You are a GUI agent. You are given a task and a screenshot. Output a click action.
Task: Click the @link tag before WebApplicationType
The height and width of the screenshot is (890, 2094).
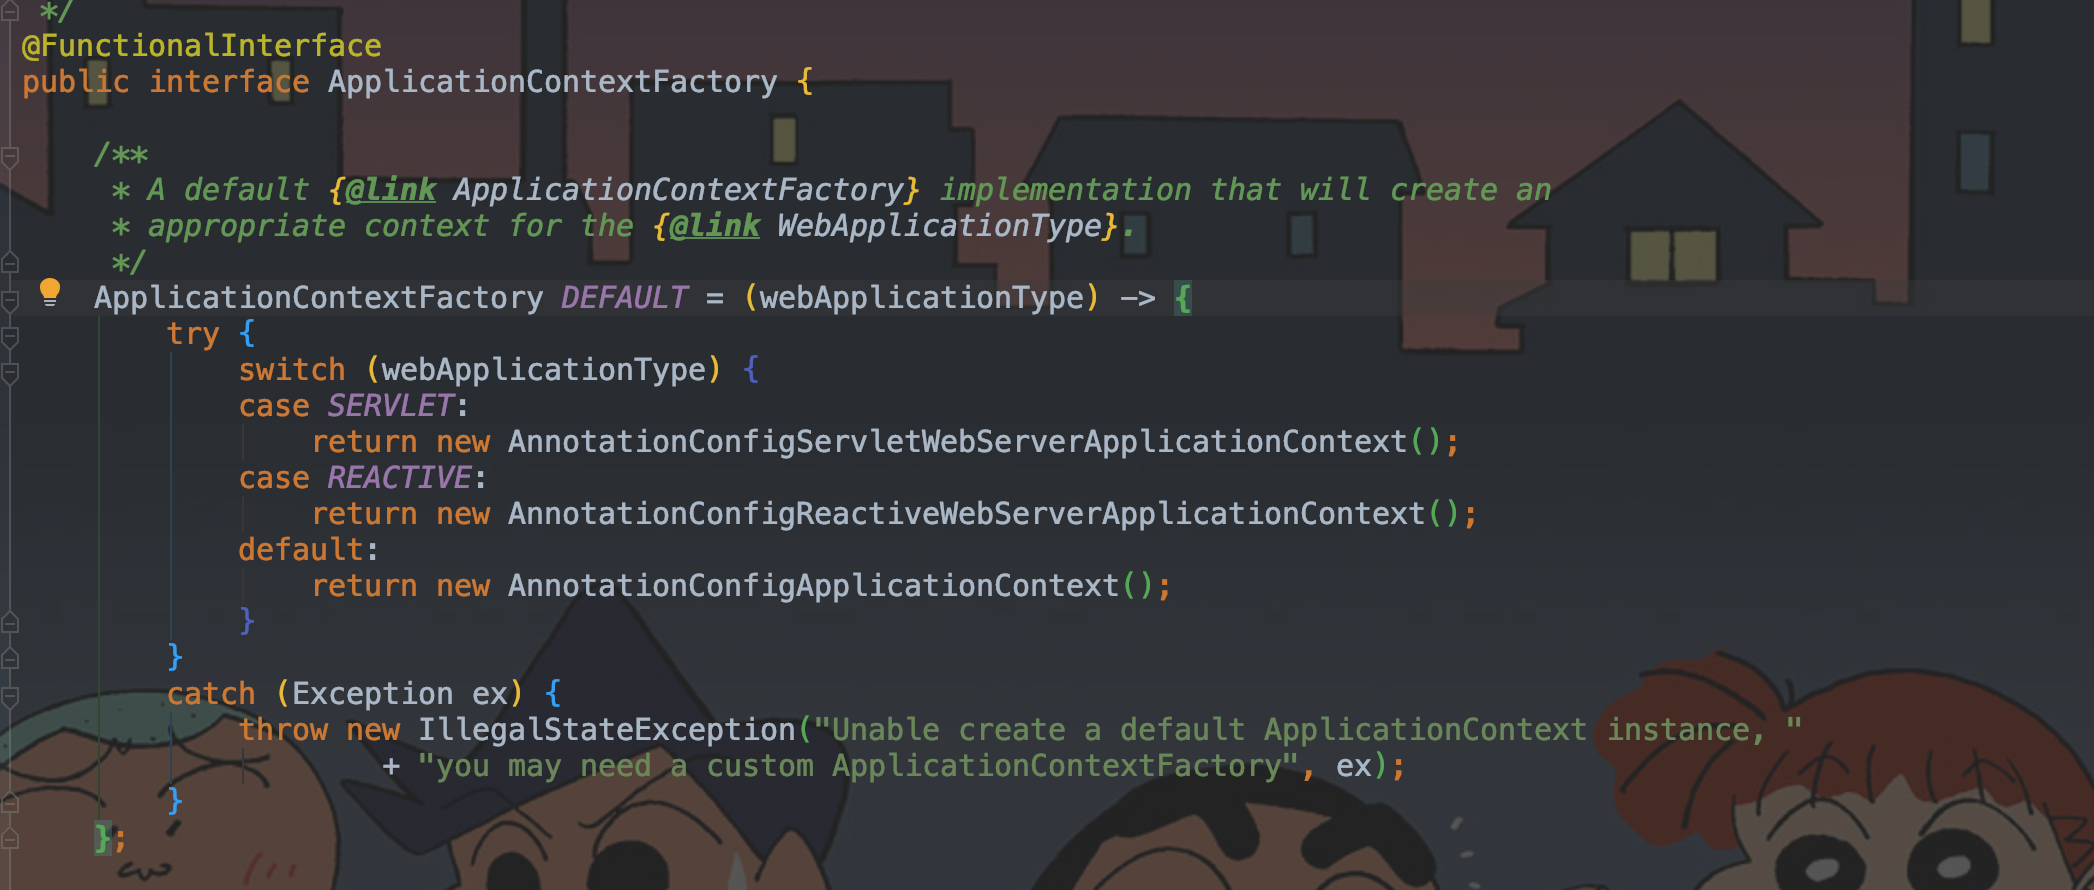pos(714,226)
